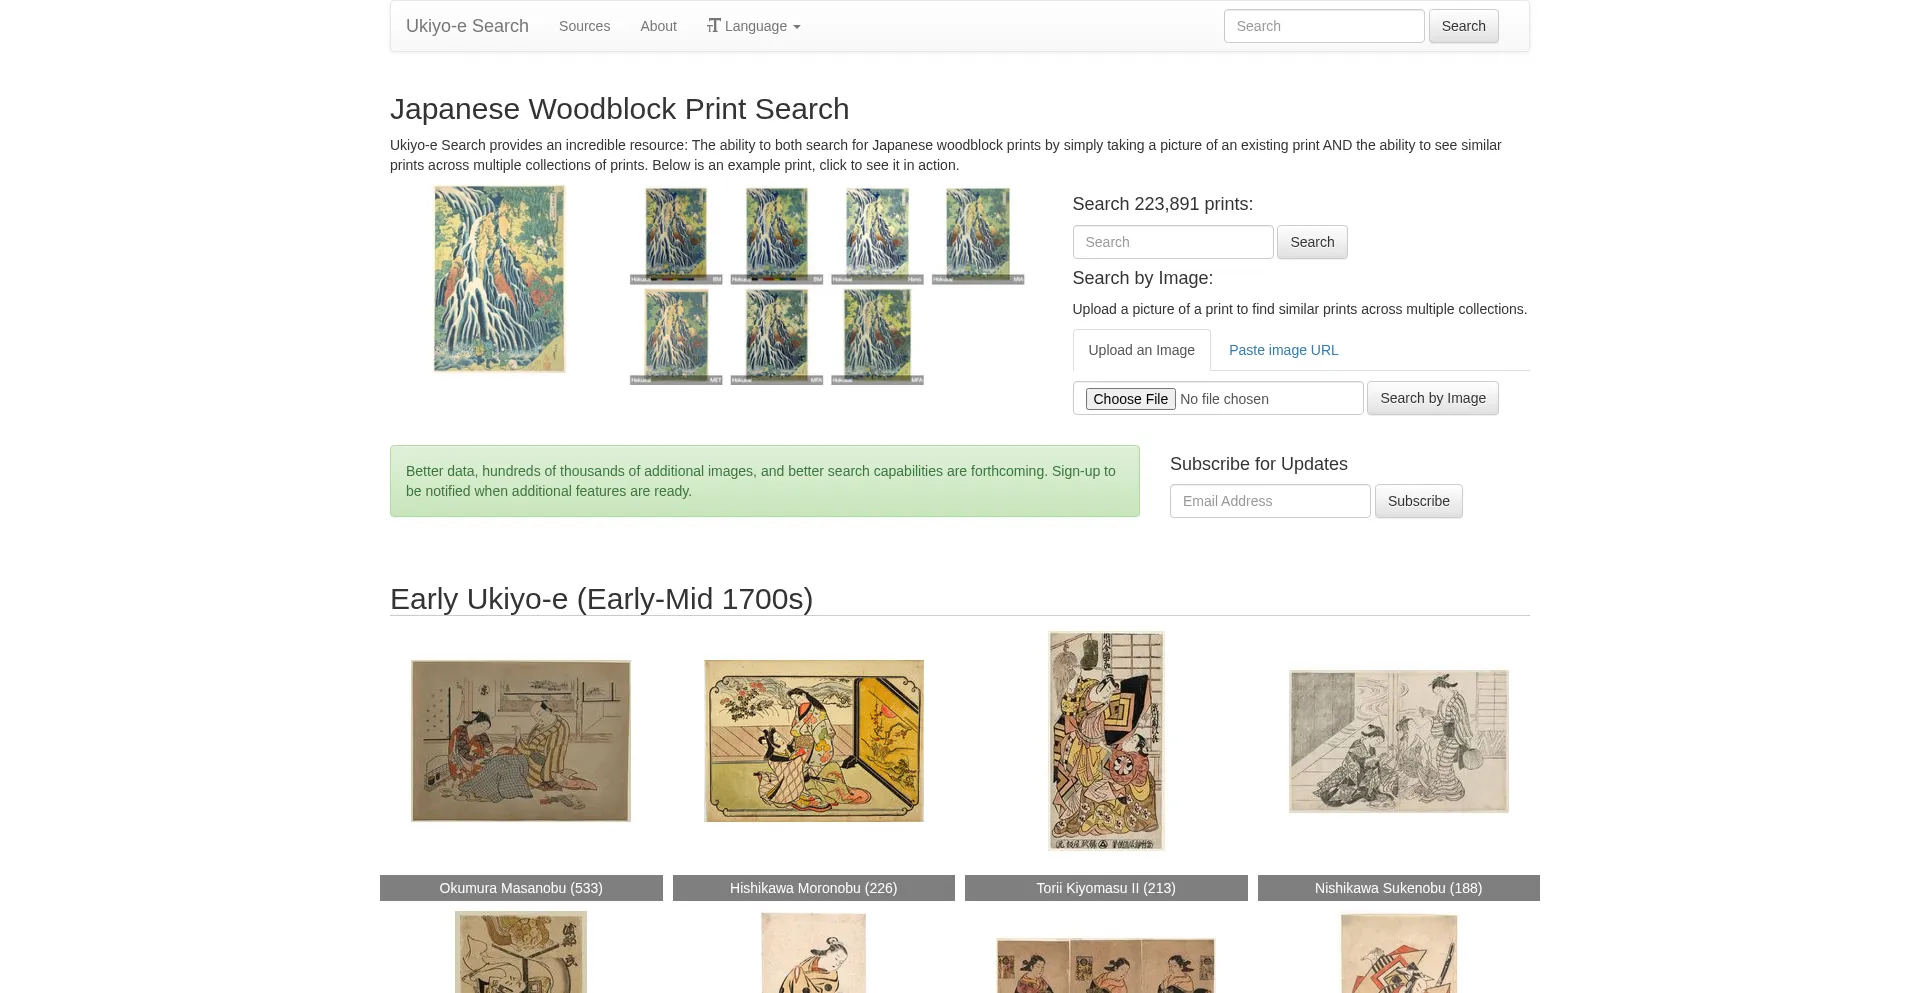The width and height of the screenshot is (1920, 993).
Task: Click the Subscribe button
Action: click(x=1418, y=501)
